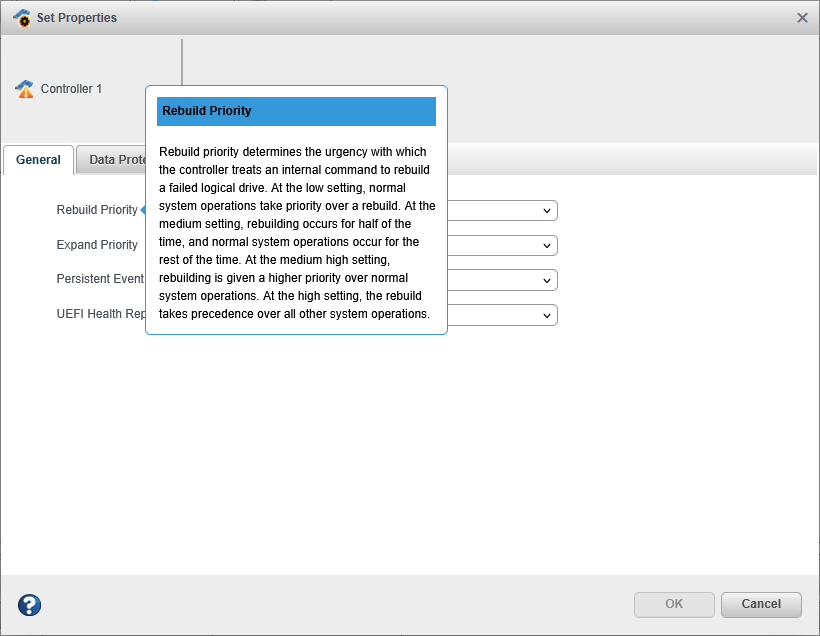
Task: Click the rebuild priority description text
Action: pos(296,233)
